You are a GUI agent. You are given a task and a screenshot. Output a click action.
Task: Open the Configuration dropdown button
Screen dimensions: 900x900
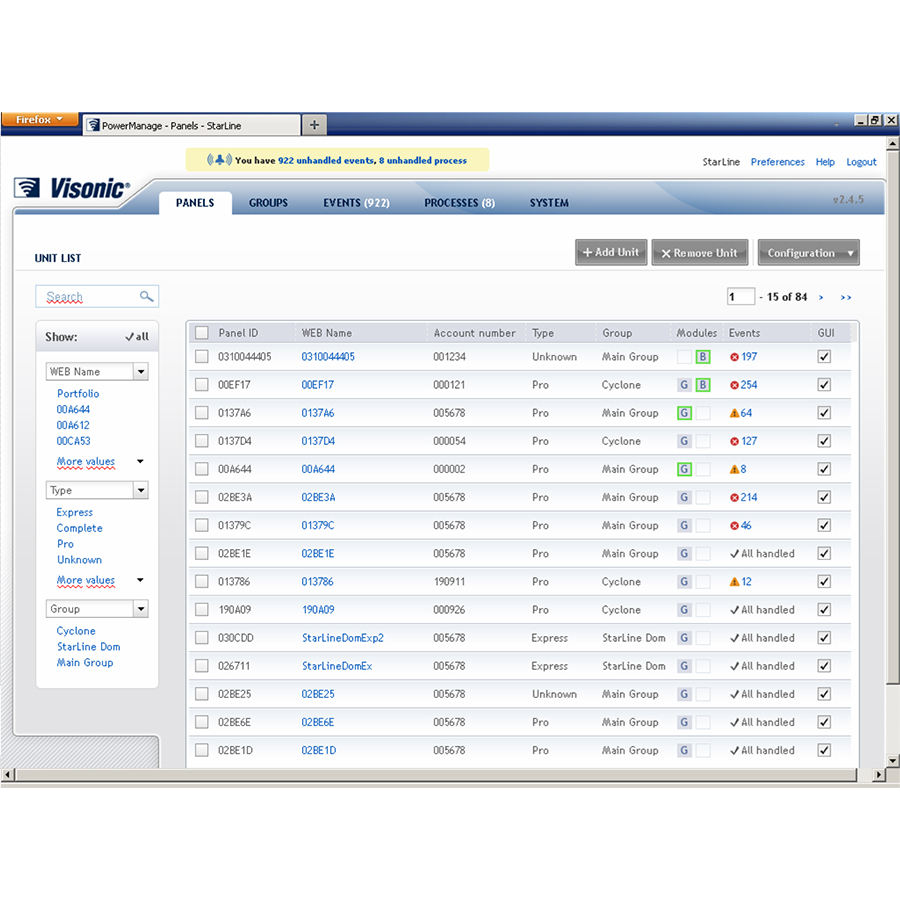pos(808,253)
